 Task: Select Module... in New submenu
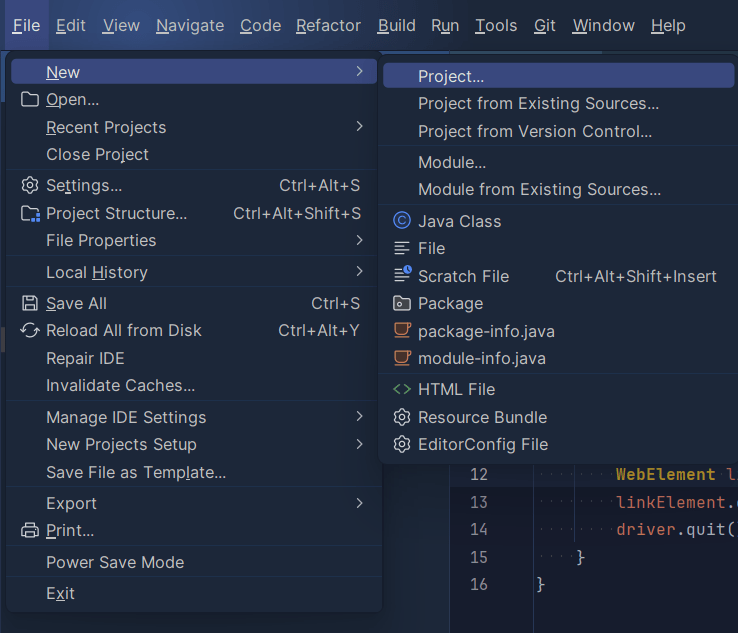point(559,162)
